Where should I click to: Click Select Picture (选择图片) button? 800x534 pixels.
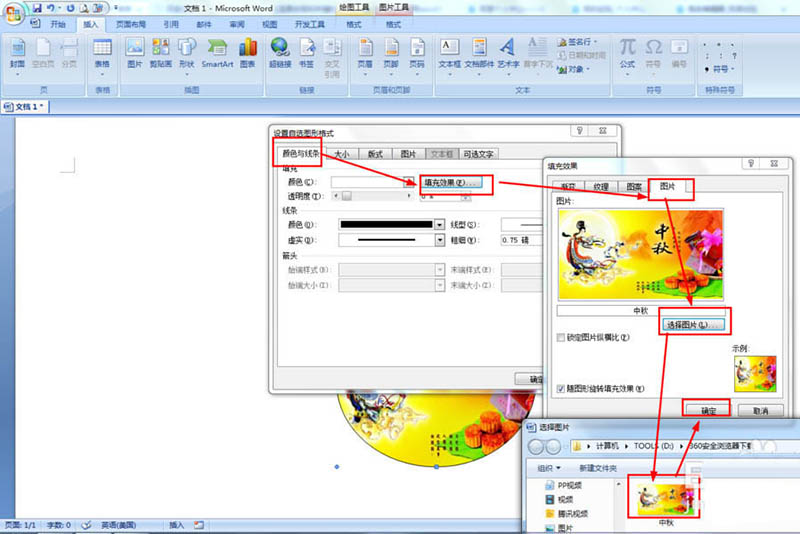click(693, 324)
